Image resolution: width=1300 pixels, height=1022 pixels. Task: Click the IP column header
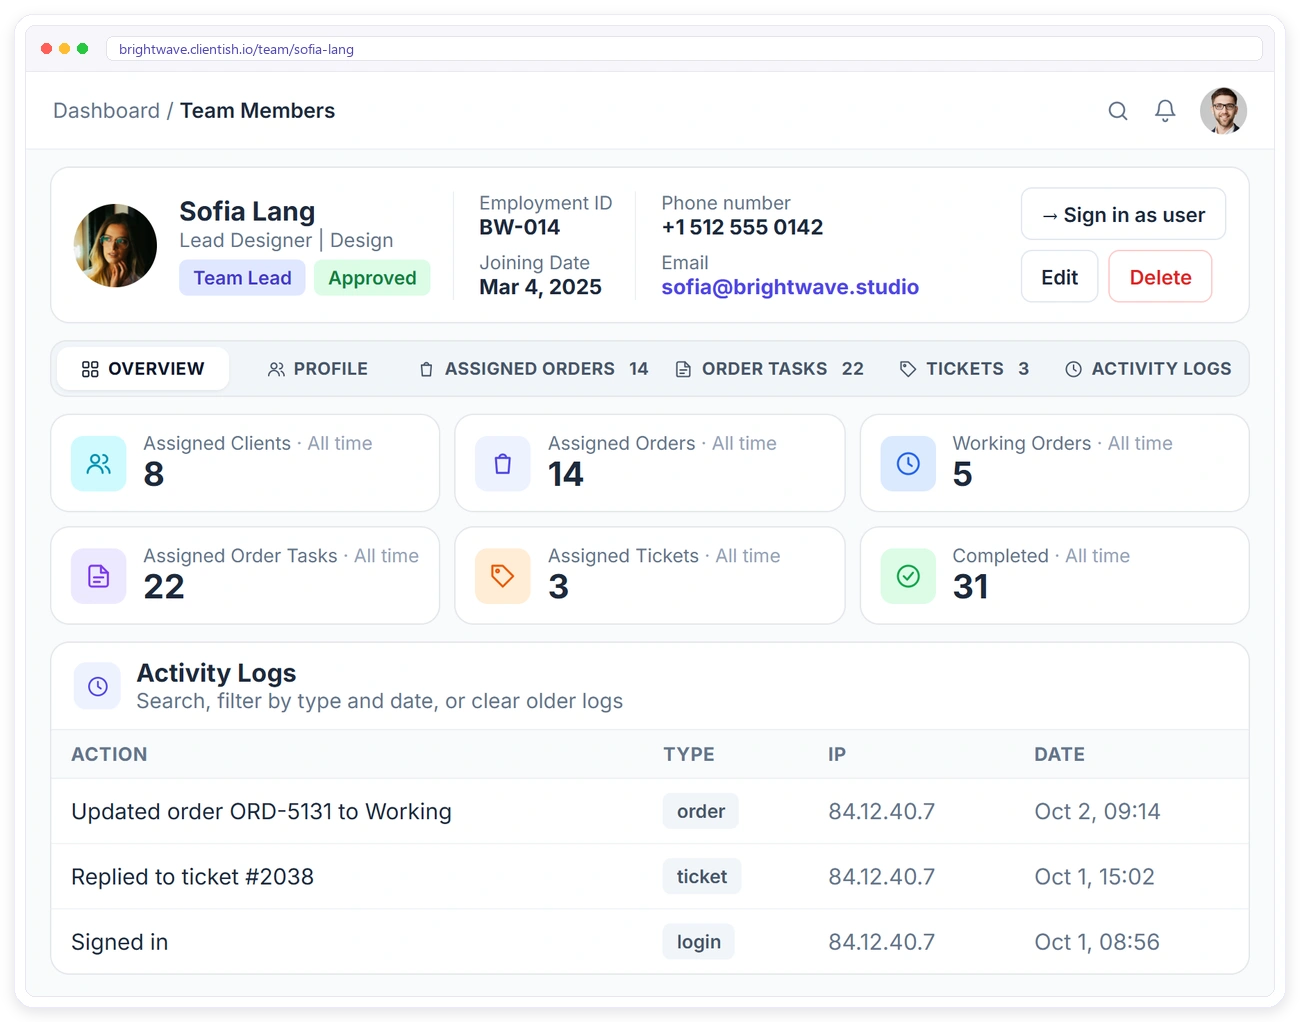(837, 754)
